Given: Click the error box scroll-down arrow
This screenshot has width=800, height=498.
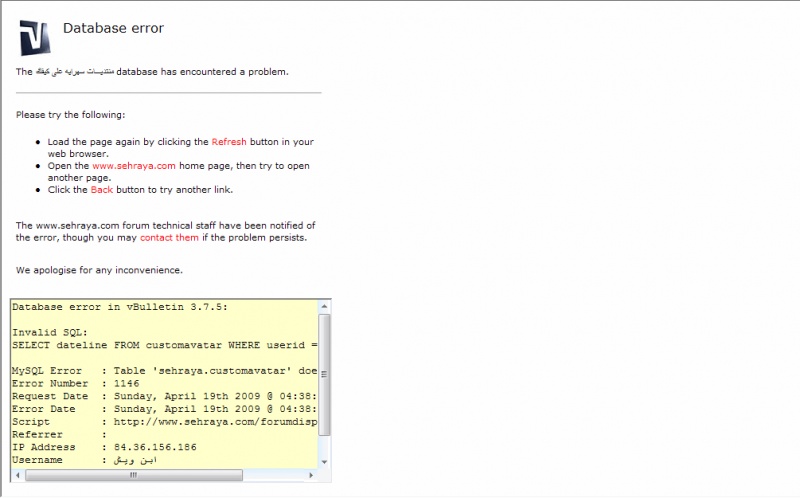Looking at the screenshot, I should (x=324, y=460).
